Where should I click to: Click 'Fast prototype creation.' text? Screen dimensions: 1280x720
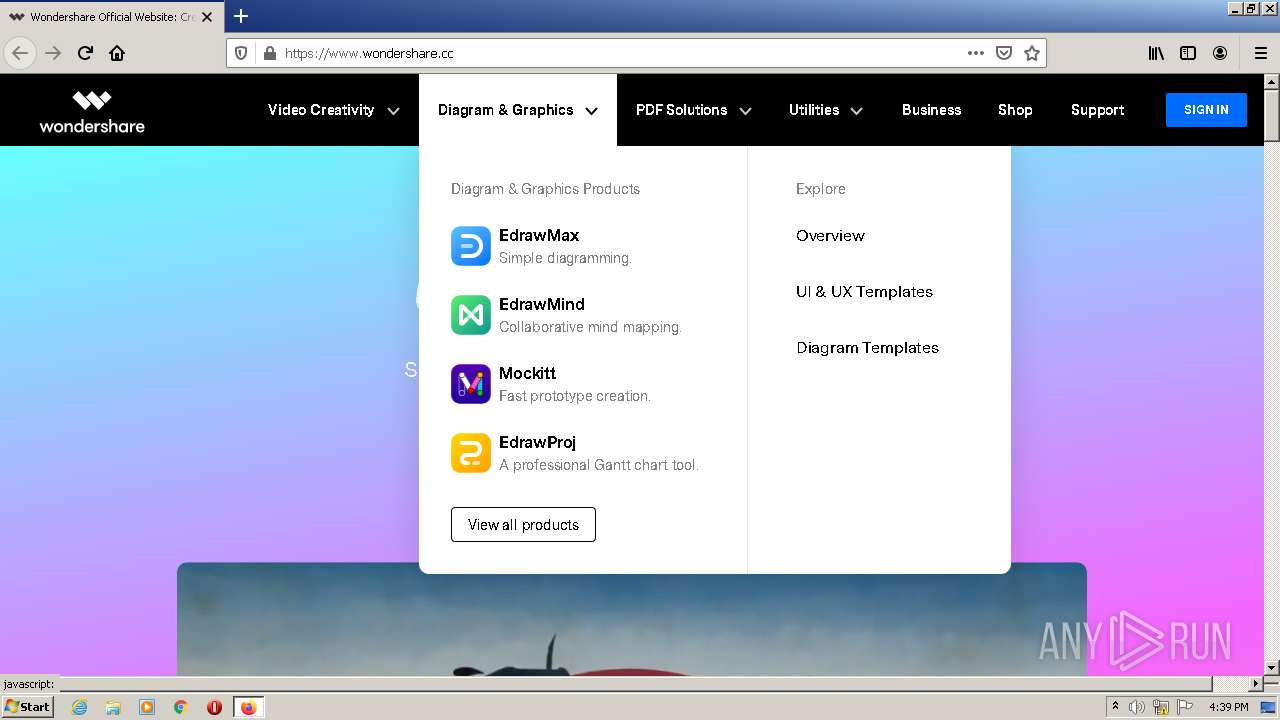(x=575, y=396)
